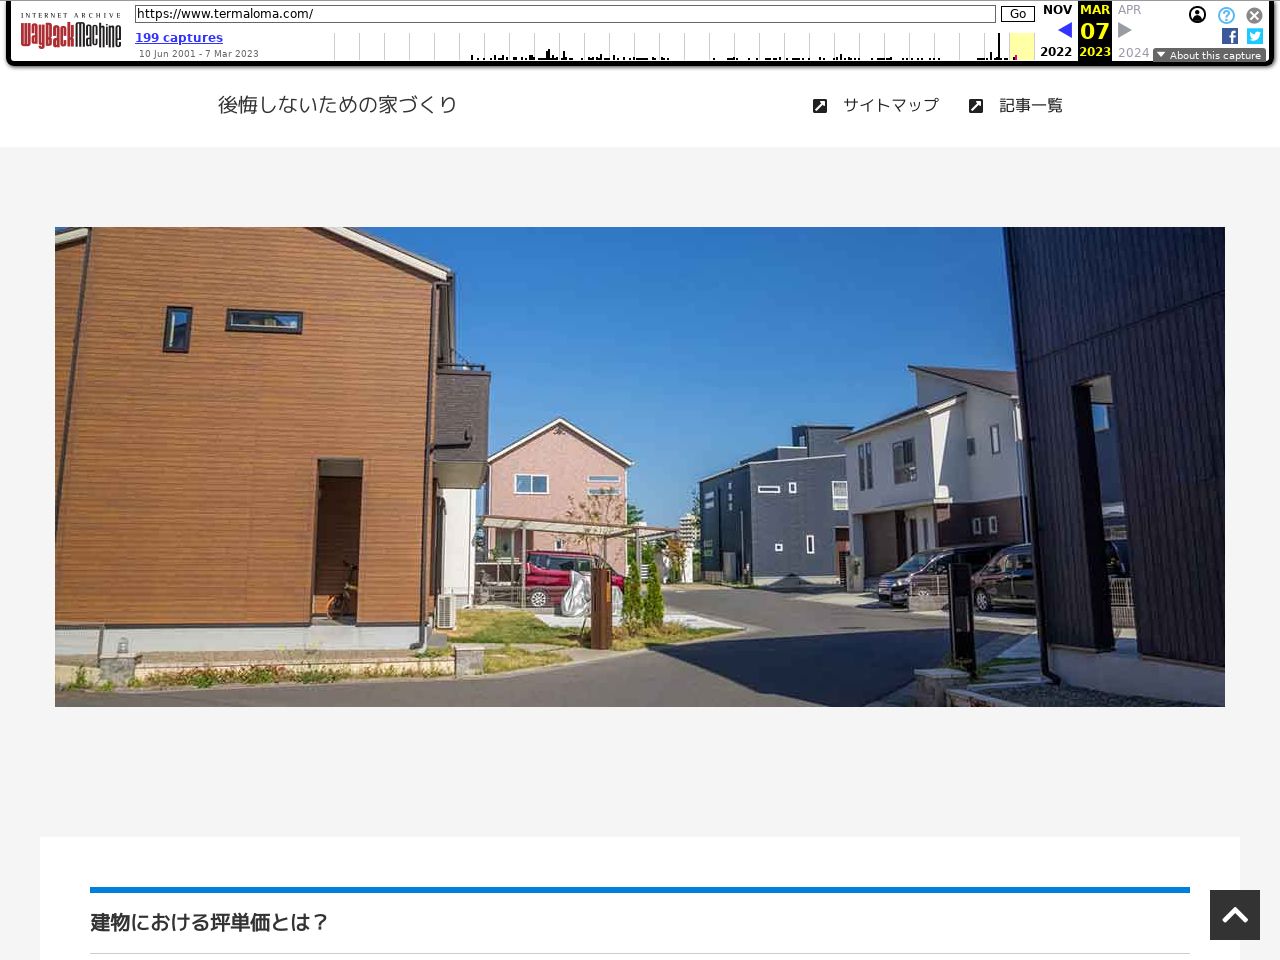The image size is (1280, 960).
Task: Click site title 後悔しないための家づくり
Action: 337,105
